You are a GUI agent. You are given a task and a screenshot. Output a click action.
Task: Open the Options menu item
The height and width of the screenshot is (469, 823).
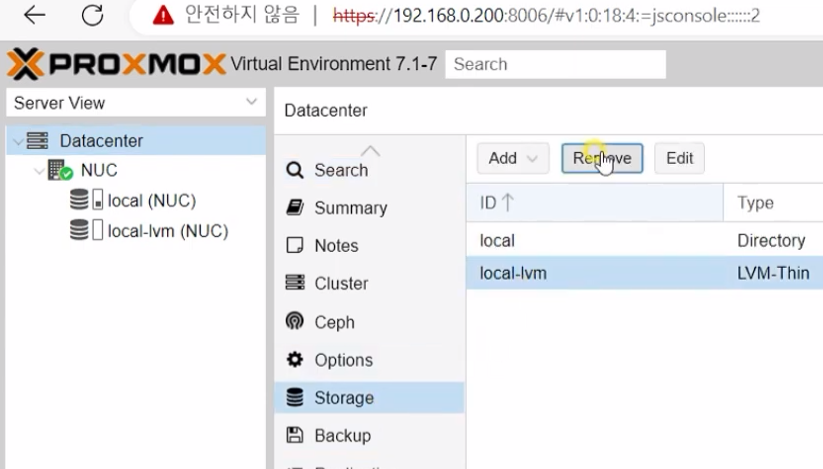click(x=370, y=360)
